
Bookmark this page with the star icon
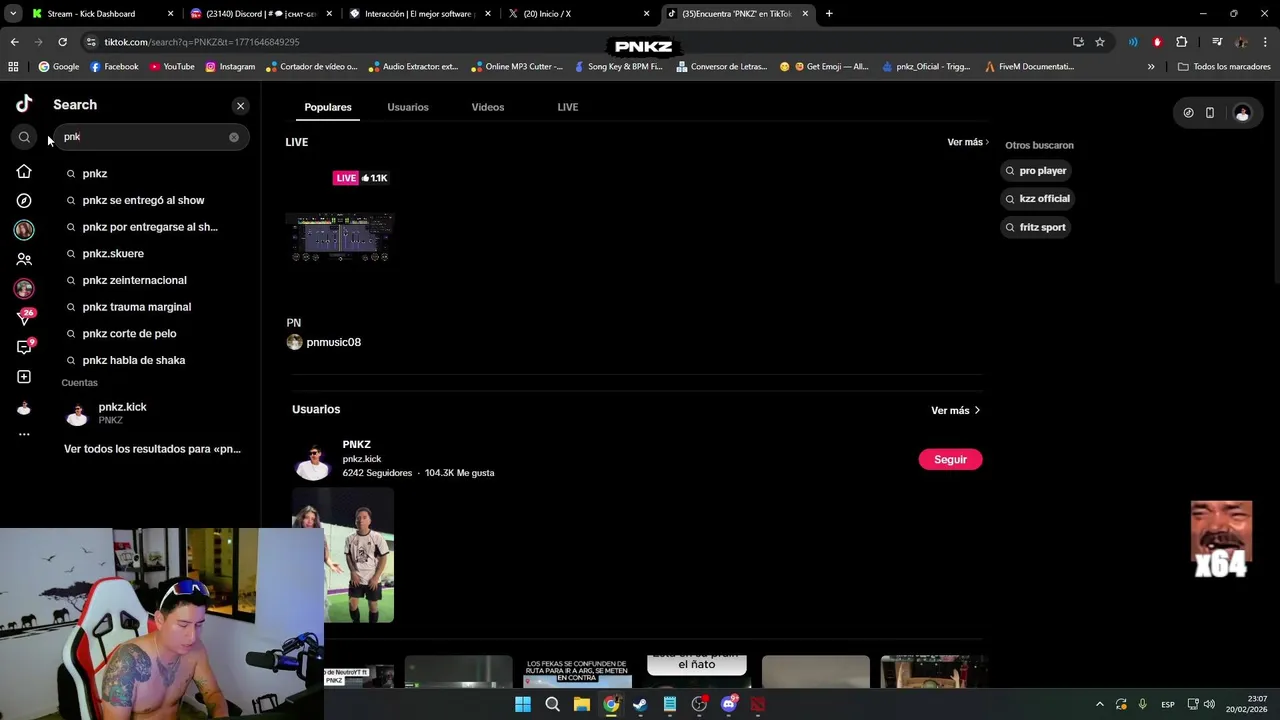[x=1100, y=42]
